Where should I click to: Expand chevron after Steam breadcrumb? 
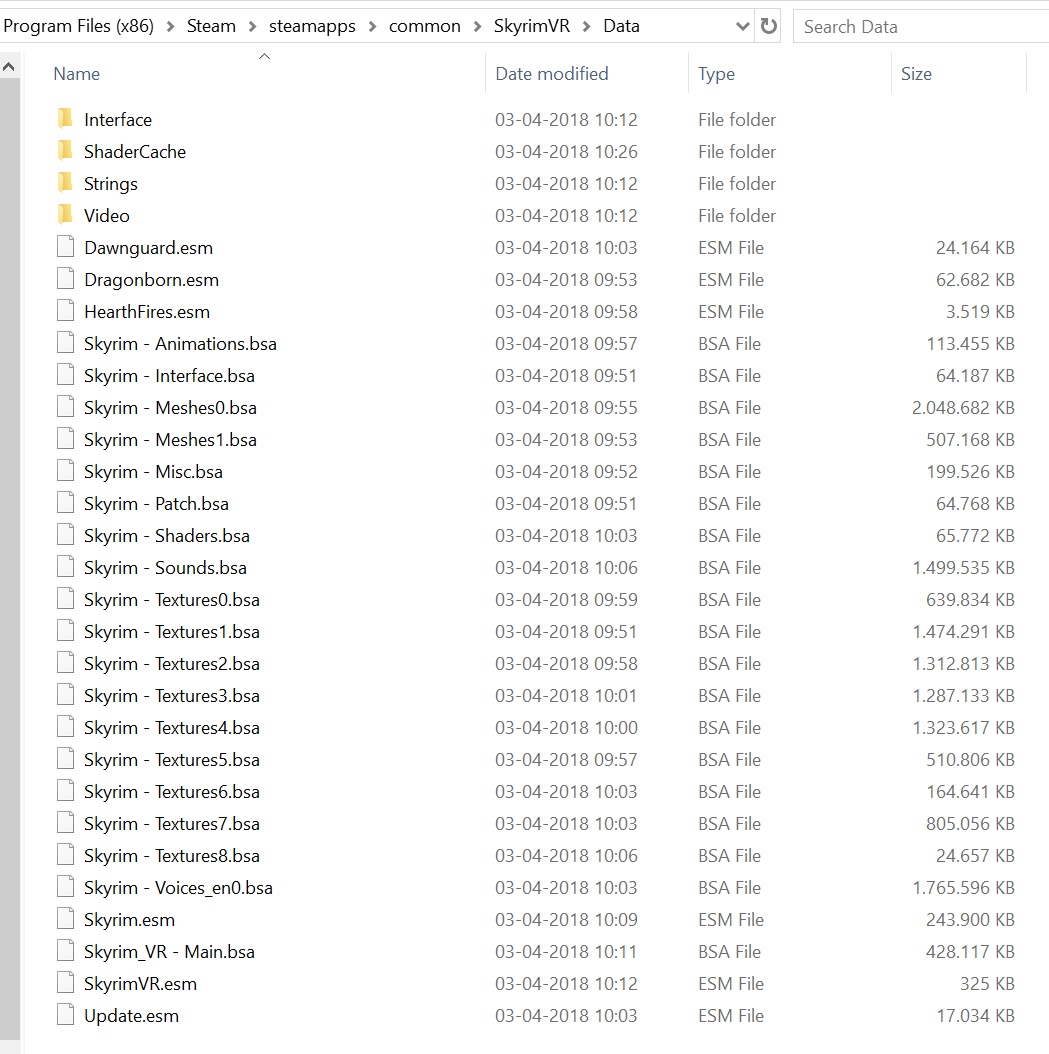(x=253, y=26)
